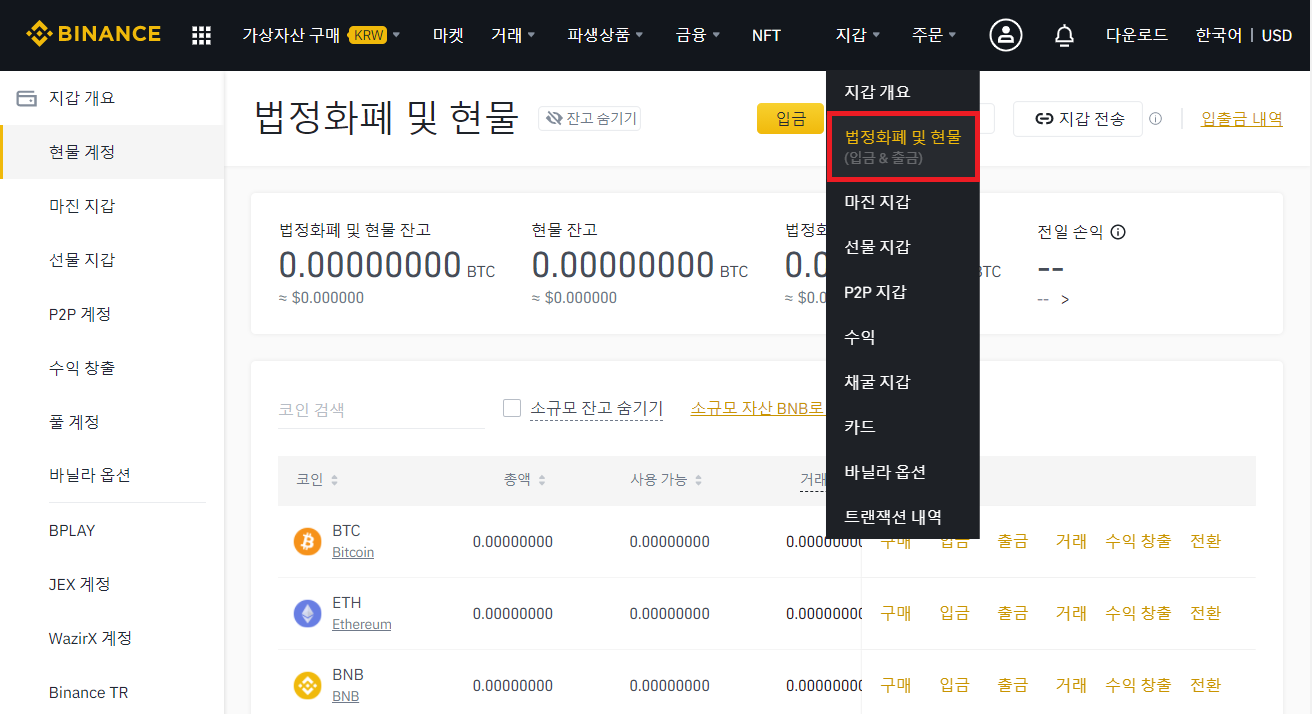This screenshot has height=714, width=1312.
Task: Open the 입출금 내역 link
Action: pos(1242,119)
